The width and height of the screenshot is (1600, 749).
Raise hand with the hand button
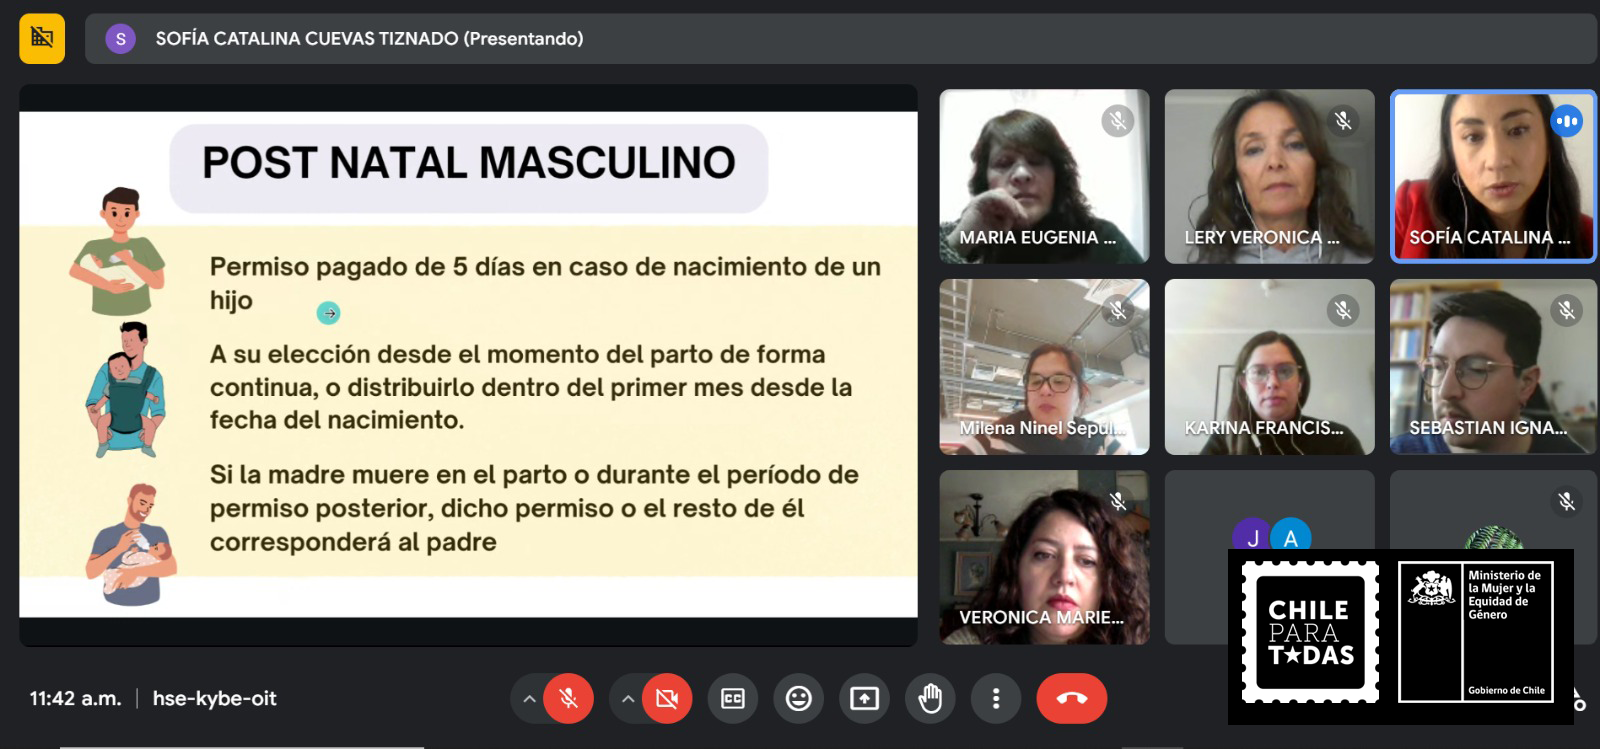(930, 698)
